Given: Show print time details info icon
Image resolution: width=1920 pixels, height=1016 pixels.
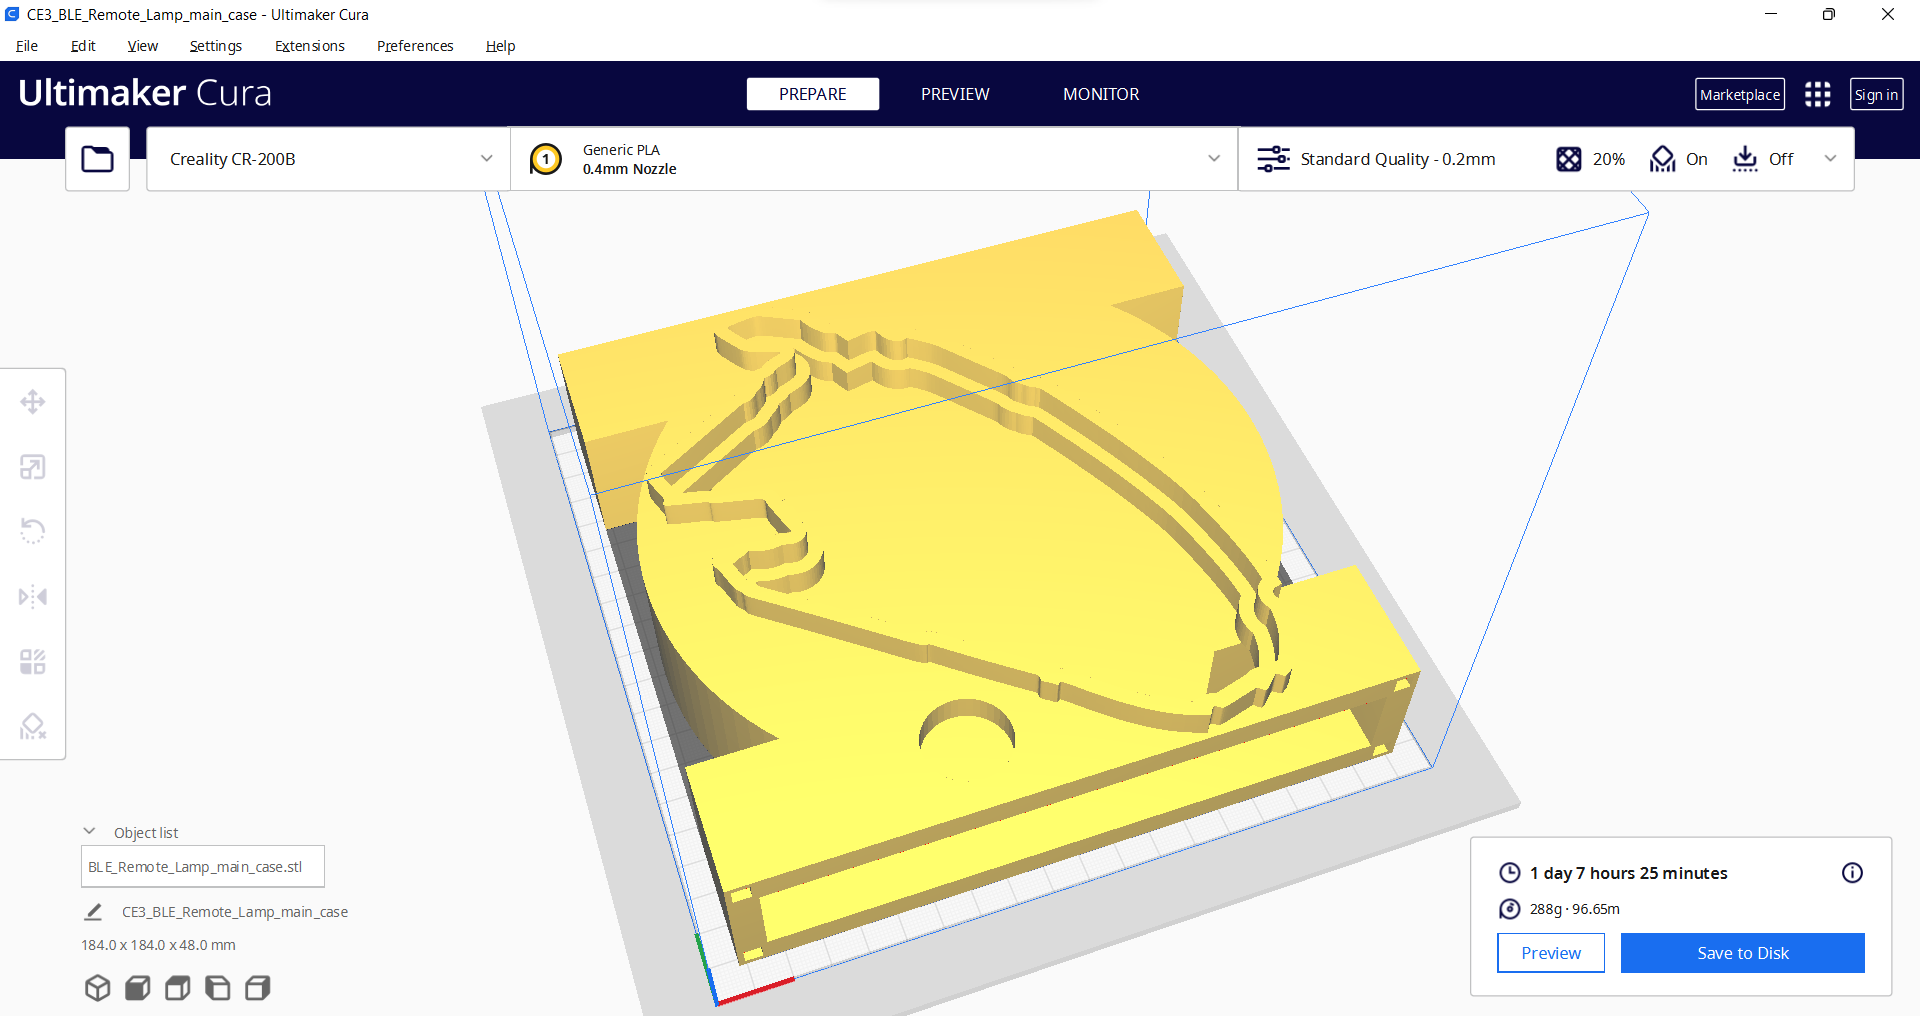Looking at the screenshot, I should [x=1852, y=873].
